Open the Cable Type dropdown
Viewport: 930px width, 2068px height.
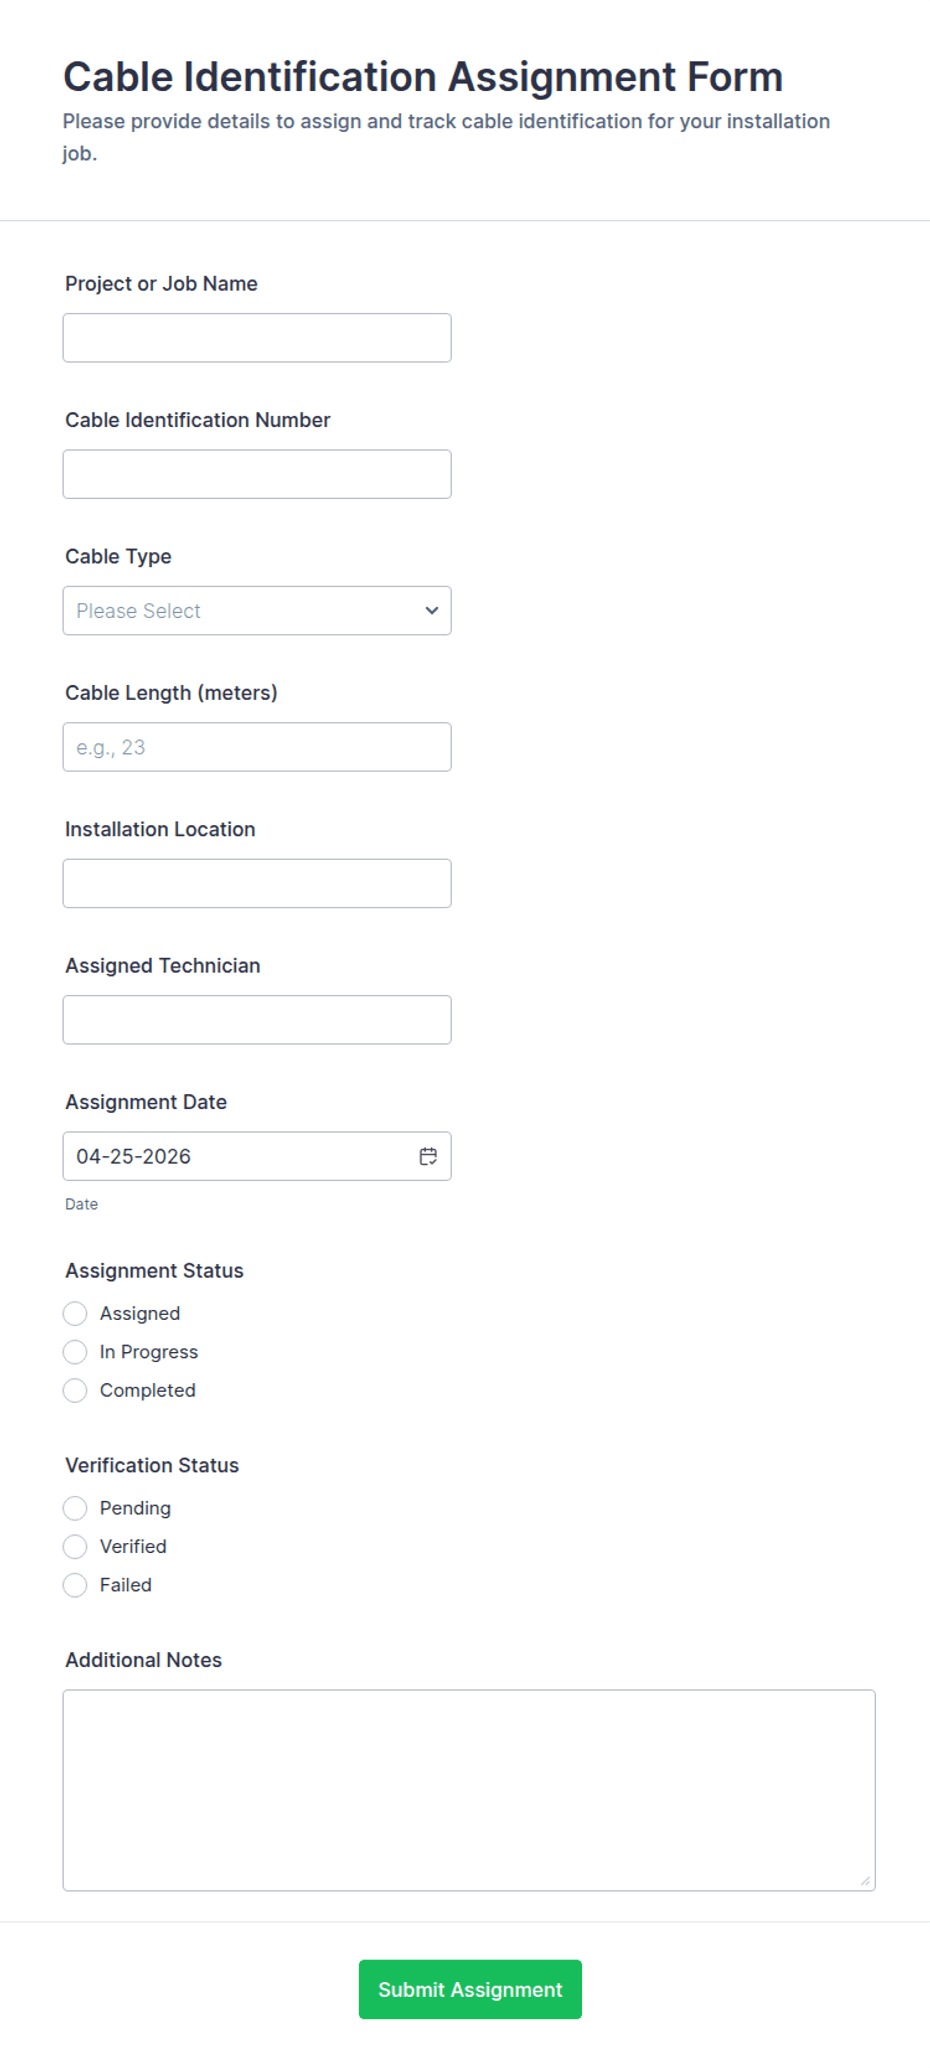pos(256,610)
